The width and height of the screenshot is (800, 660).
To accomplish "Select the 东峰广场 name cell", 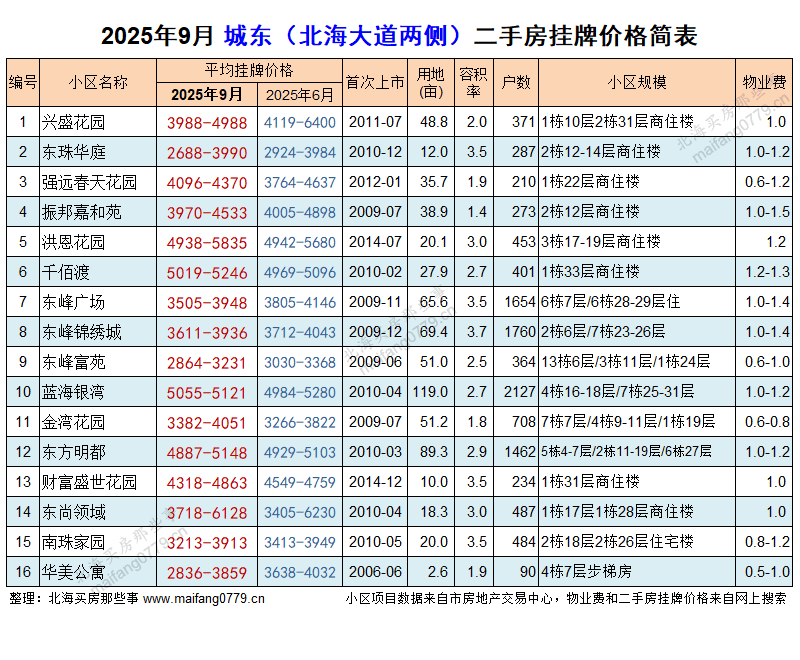I will coord(98,302).
